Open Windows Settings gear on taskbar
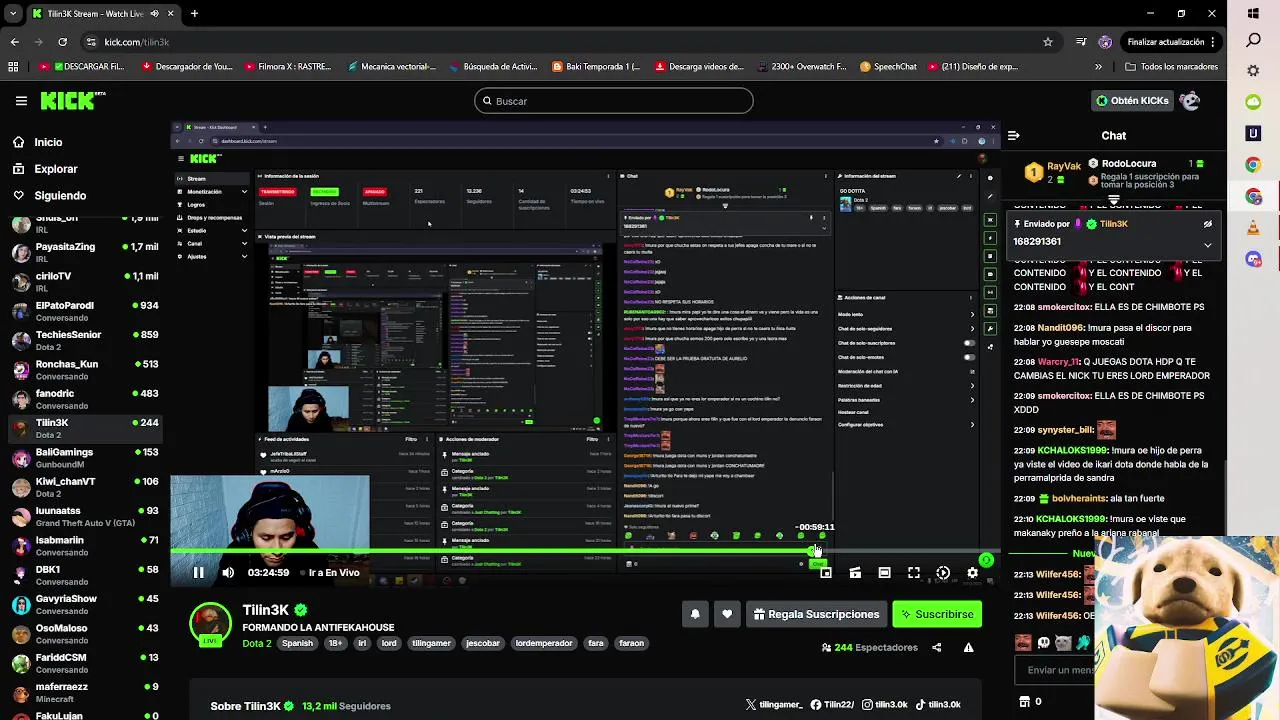Image resolution: width=1280 pixels, height=720 pixels. pyautogui.click(x=1253, y=71)
